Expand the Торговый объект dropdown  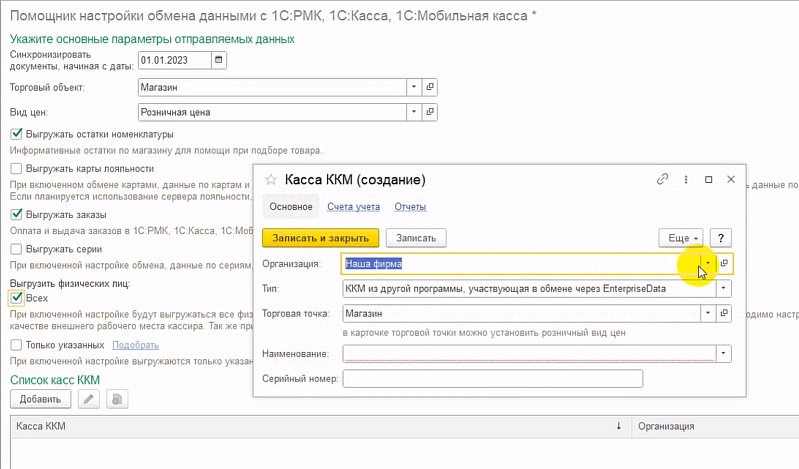[414, 87]
